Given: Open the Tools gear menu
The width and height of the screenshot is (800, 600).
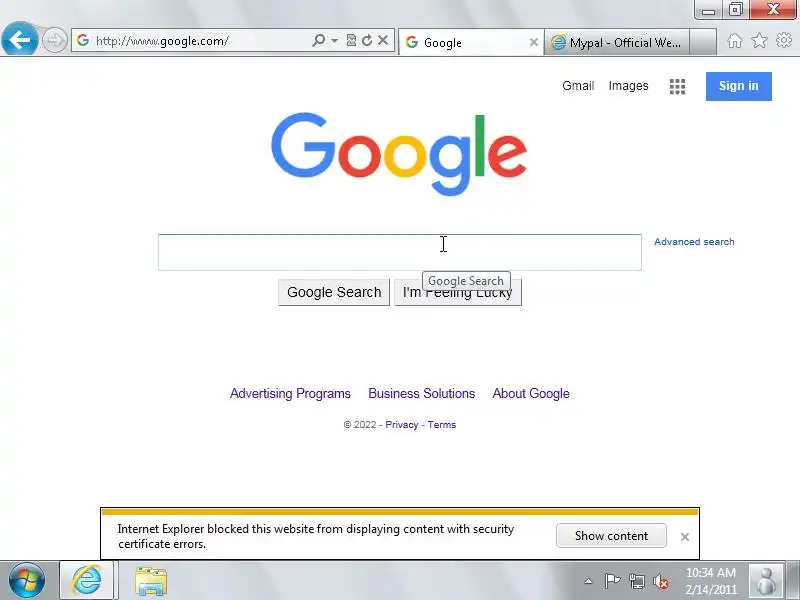Looking at the screenshot, I should pos(784,40).
